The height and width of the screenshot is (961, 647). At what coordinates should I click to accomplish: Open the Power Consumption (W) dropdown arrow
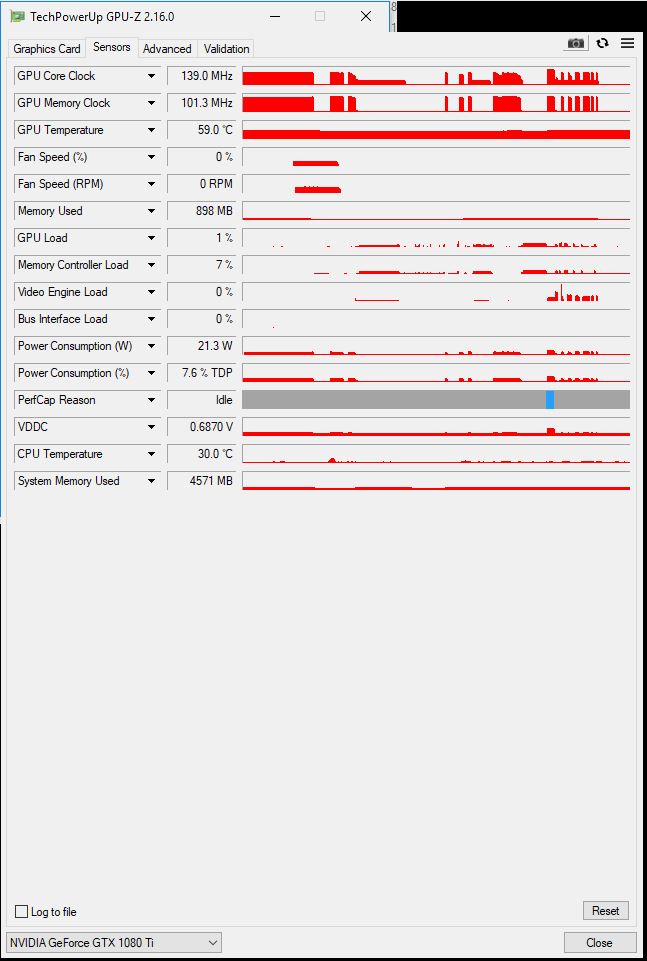151,346
